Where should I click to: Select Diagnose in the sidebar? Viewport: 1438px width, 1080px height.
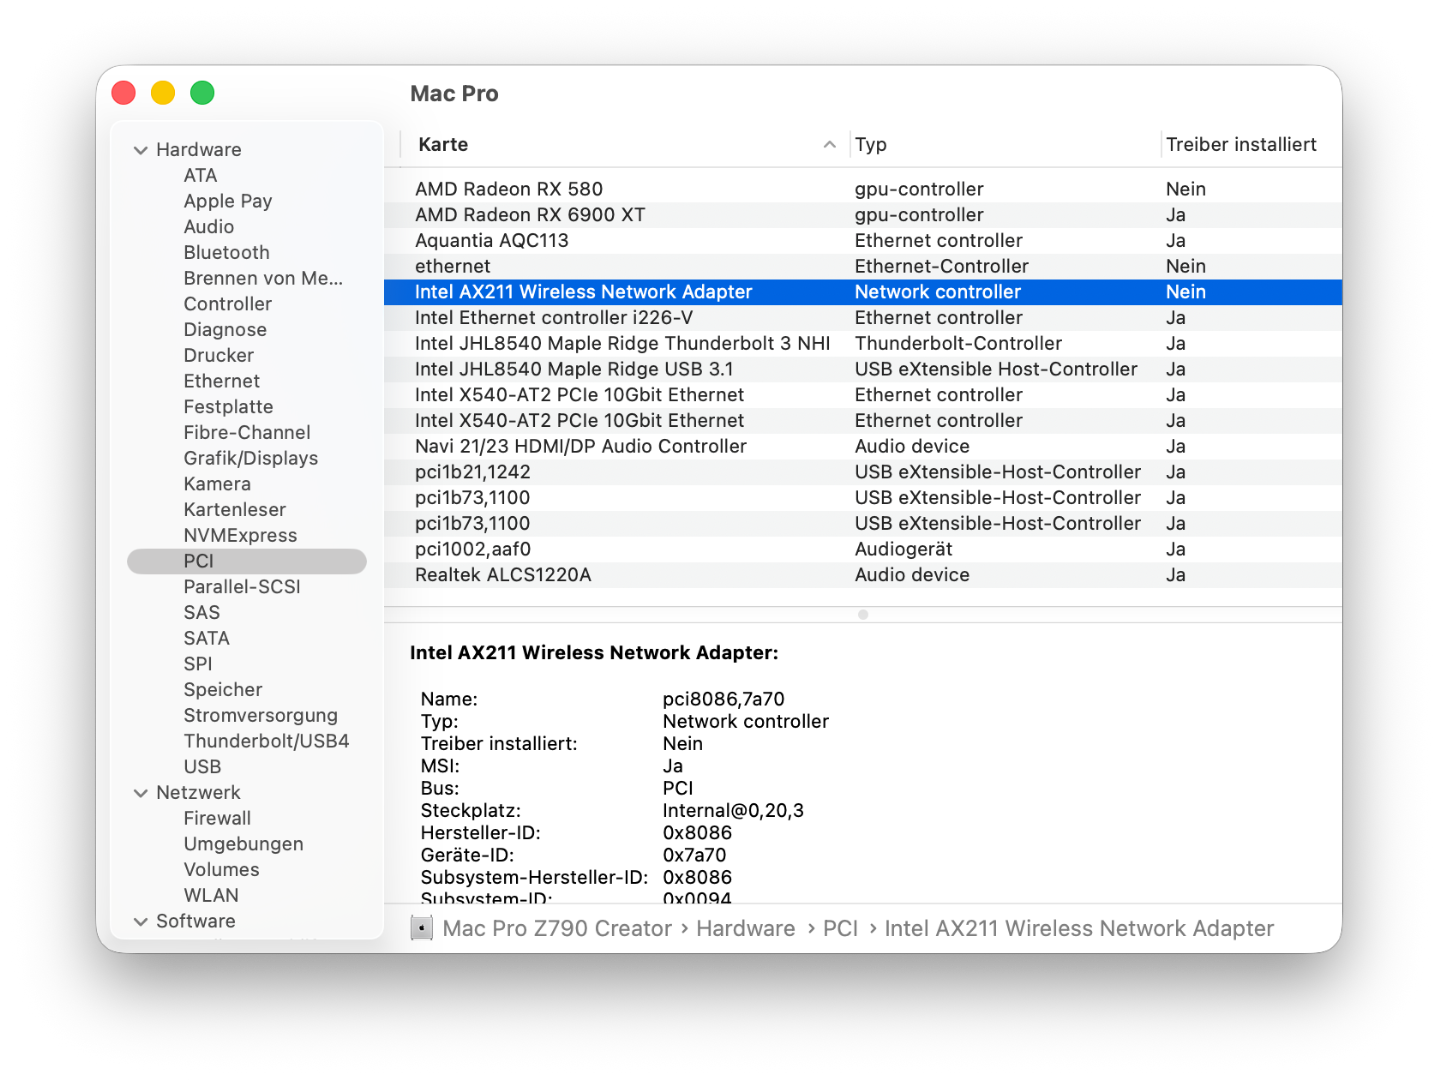225,330
